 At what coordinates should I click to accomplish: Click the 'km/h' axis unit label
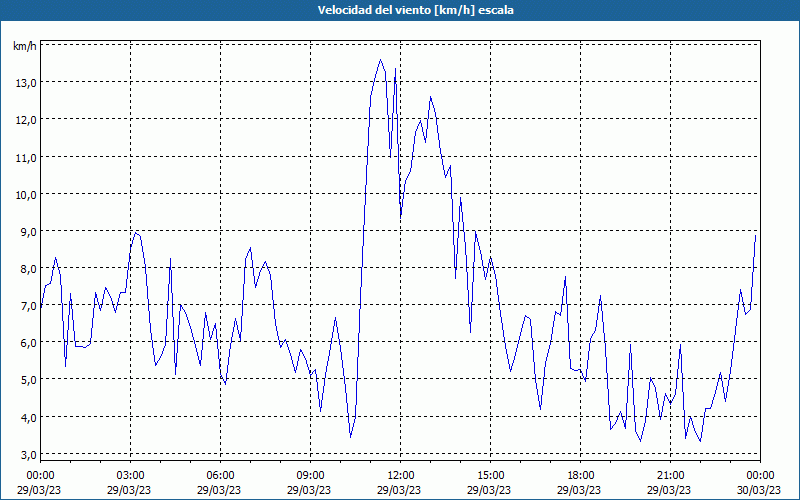[25, 46]
